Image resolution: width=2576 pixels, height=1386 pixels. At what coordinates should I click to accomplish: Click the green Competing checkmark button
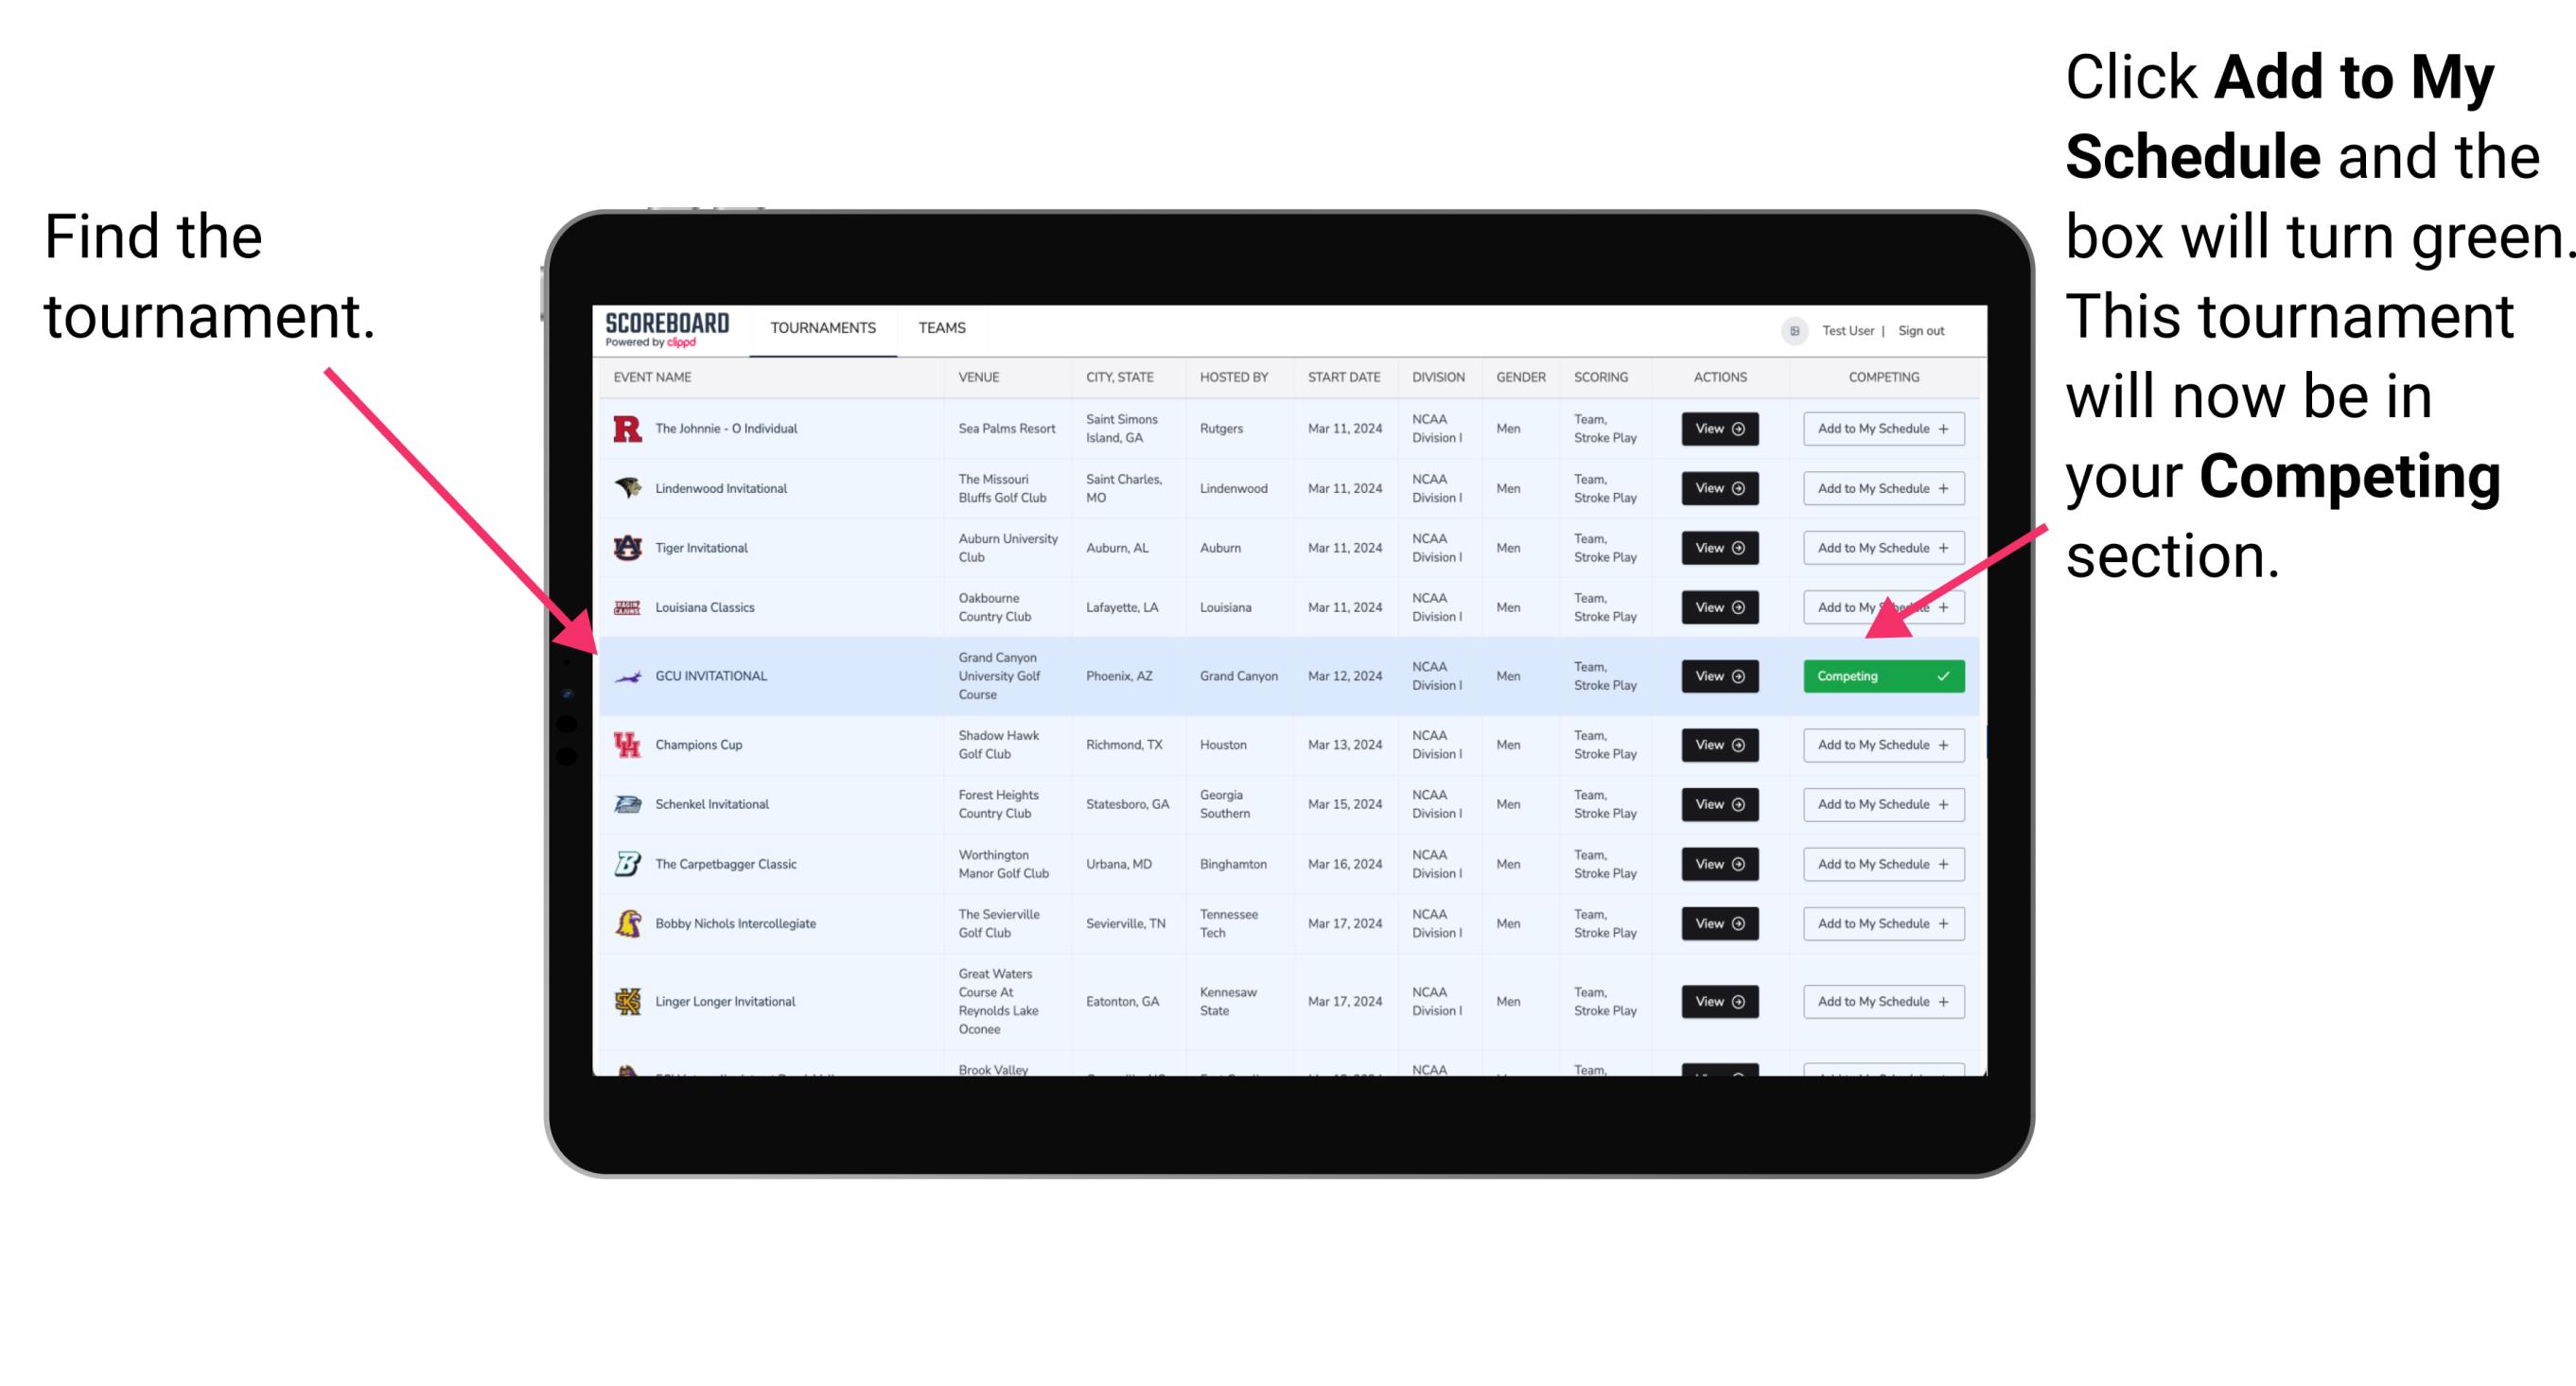click(1880, 675)
